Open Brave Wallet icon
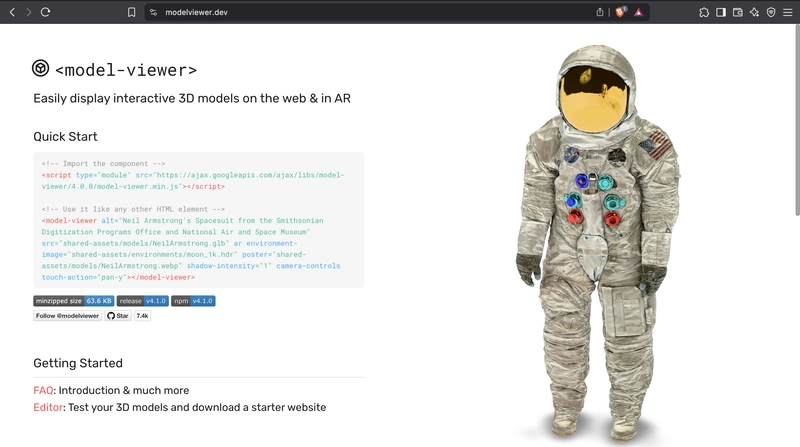Screen dimensions: 800x447 coord(738,12)
